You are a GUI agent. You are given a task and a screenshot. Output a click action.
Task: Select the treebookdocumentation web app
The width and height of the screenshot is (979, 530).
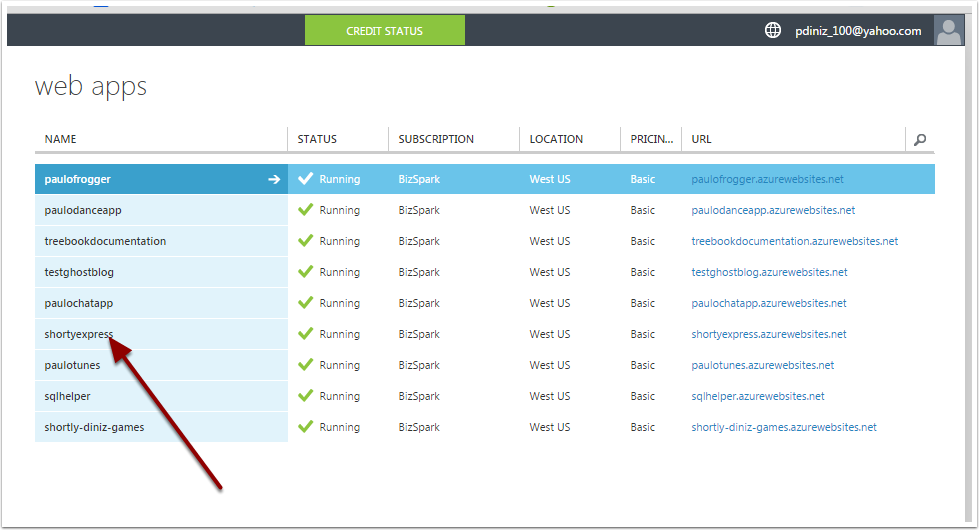(105, 241)
